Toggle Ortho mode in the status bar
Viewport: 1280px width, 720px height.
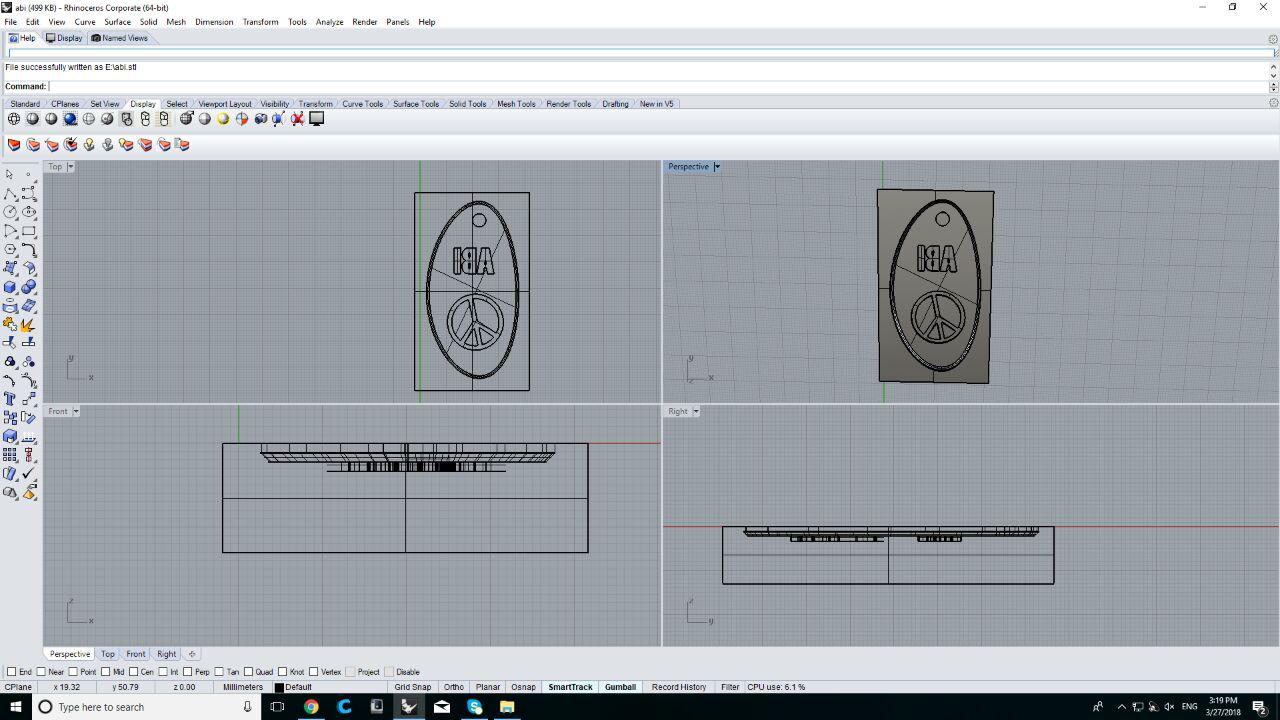(x=454, y=687)
